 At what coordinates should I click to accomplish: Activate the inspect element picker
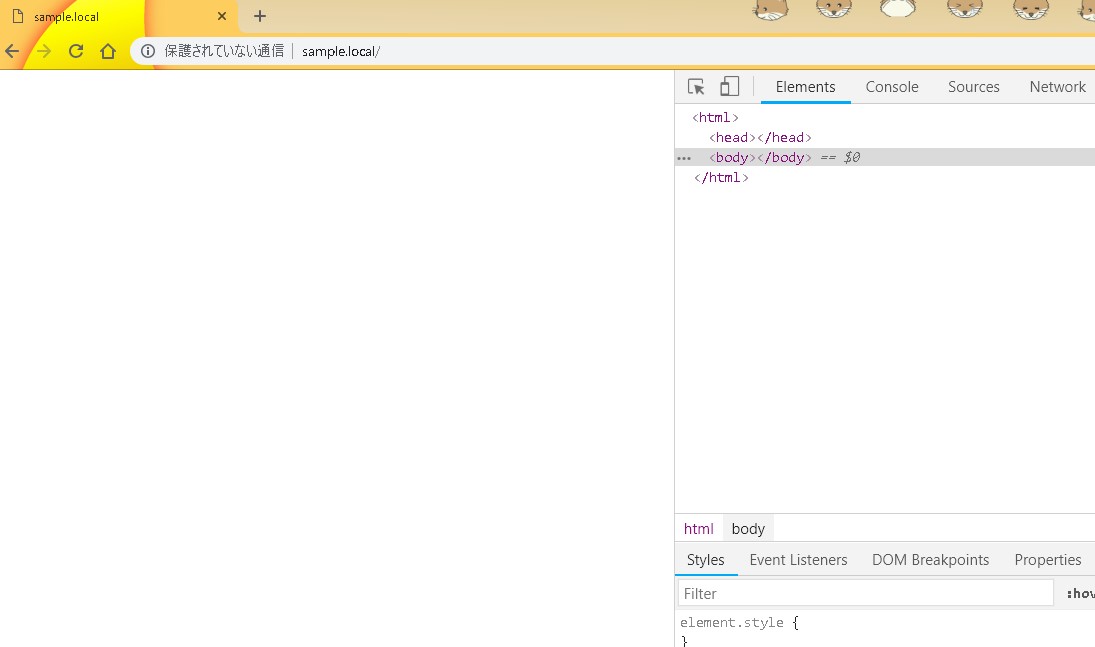tap(696, 87)
